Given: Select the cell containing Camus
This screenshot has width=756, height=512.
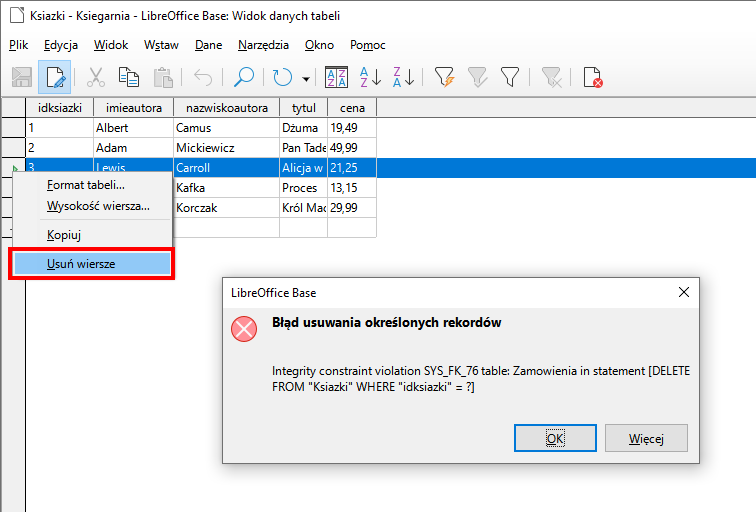Looking at the screenshot, I should 227,128.
